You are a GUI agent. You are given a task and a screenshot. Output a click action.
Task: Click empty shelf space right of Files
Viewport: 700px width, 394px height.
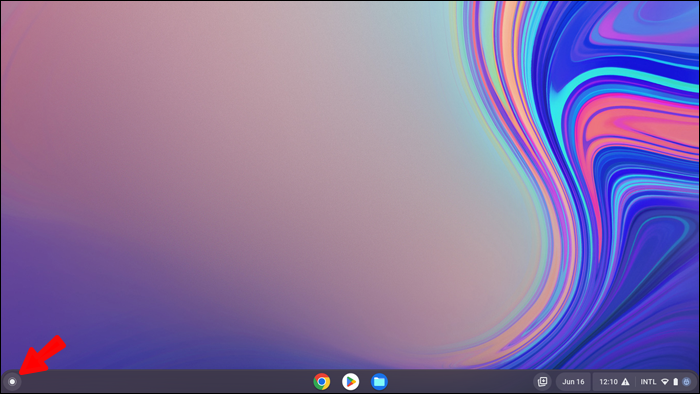pyautogui.click(x=460, y=382)
